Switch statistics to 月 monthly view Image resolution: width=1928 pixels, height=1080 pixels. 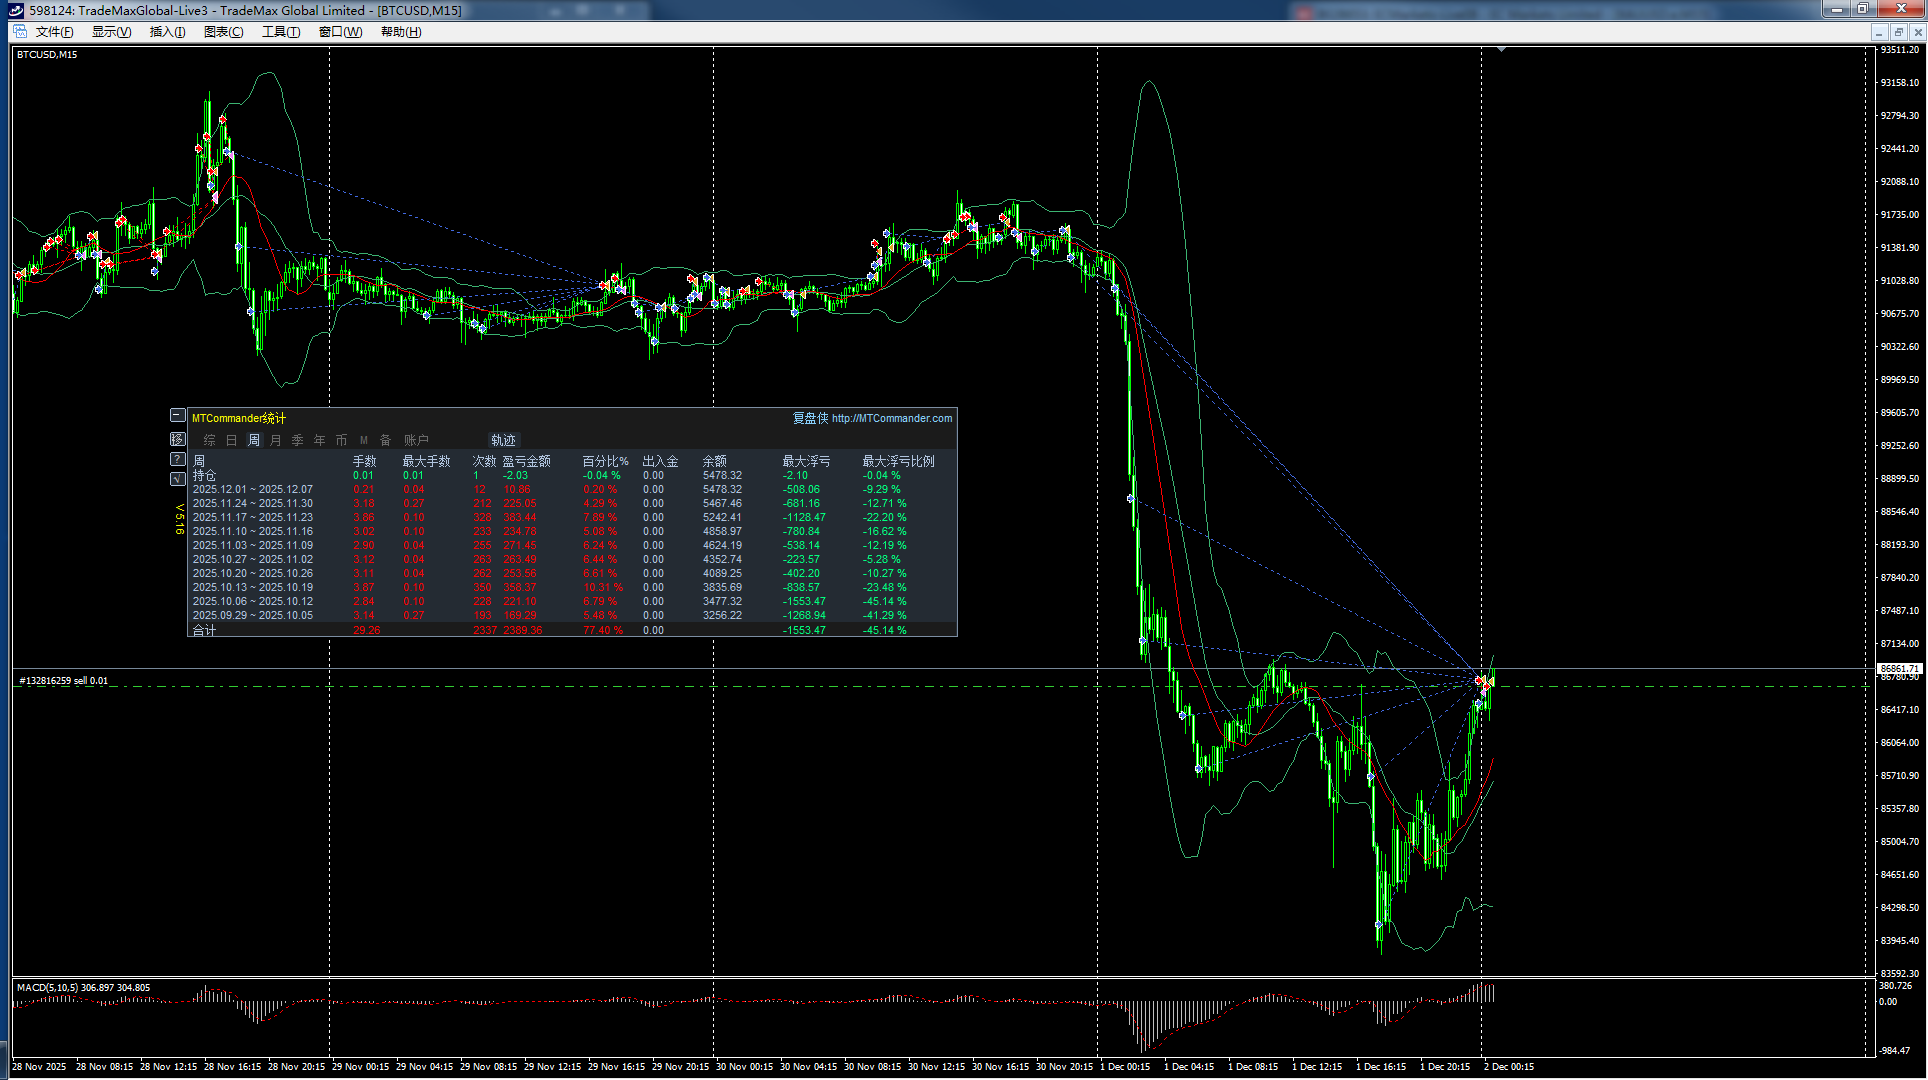(x=275, y=440)
